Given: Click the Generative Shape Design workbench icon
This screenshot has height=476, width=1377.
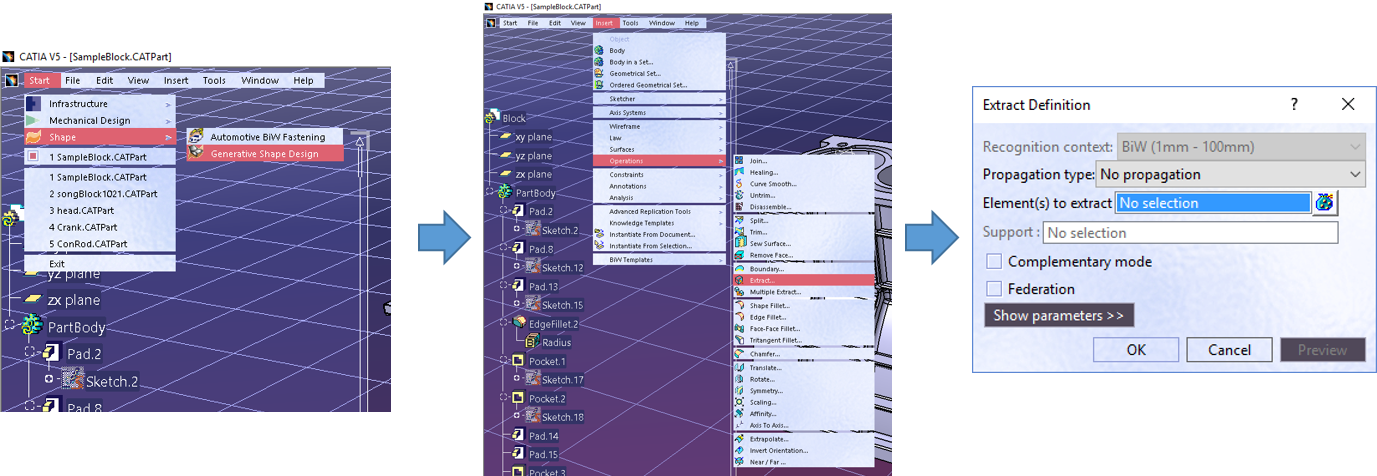Looking at the screenshot, I should click(196, 153).
